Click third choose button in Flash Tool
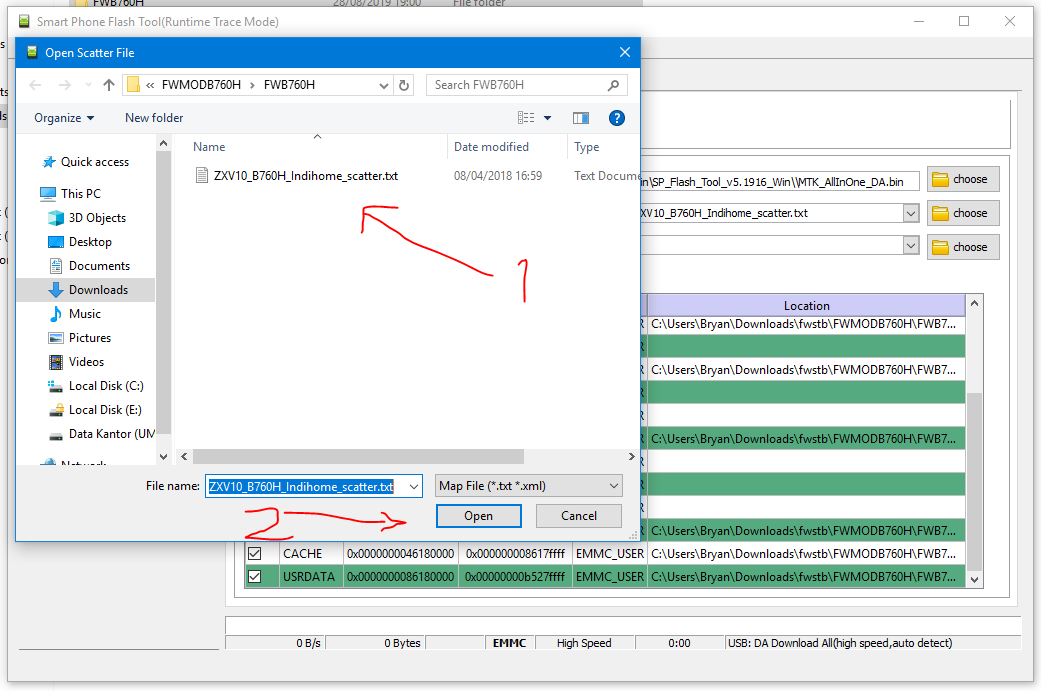1041x691 pixels. coord(963,247)
